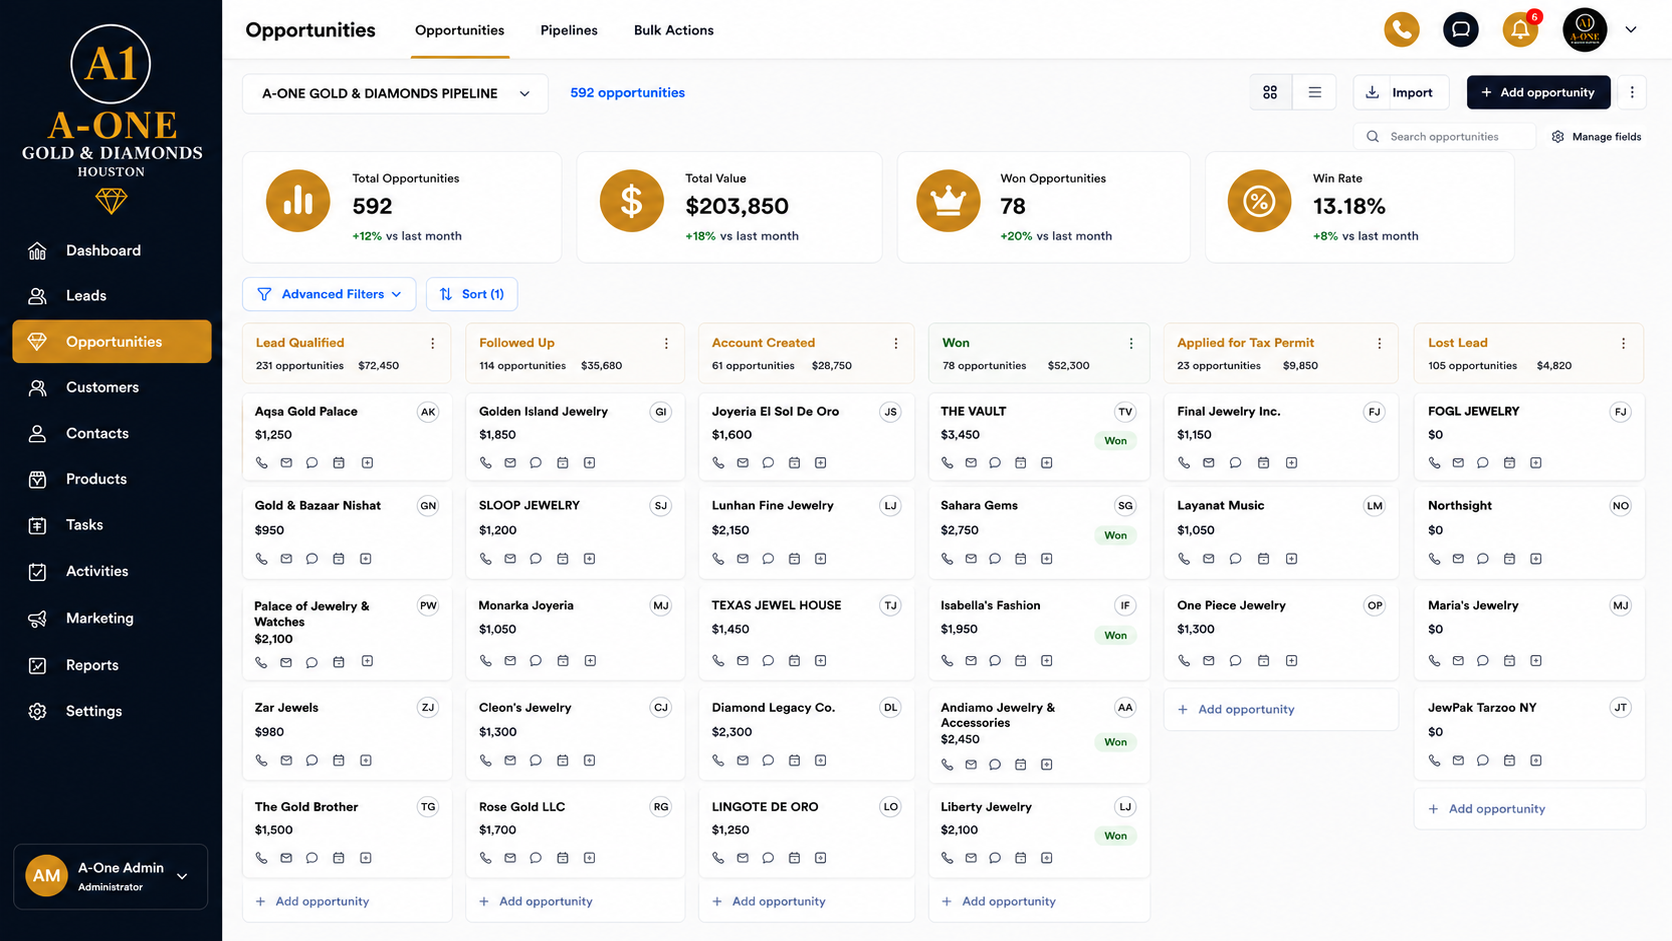Viewport: 1672px width, 941px height.
Task: Open the Bulk Actions tab
Action: tap(674, 30)
